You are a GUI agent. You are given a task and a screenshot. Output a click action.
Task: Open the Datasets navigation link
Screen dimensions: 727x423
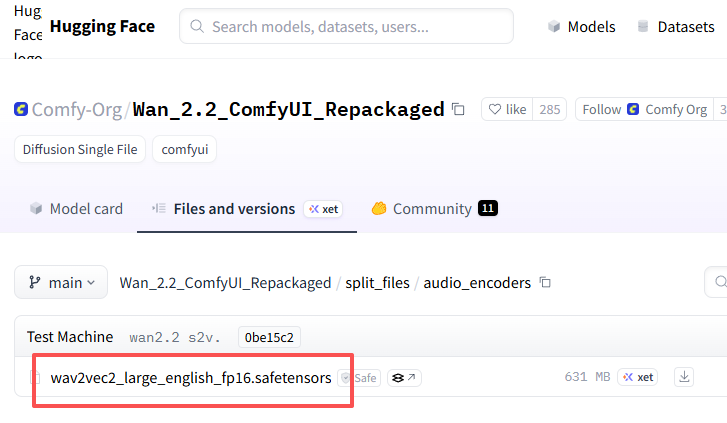pos(676,27)
